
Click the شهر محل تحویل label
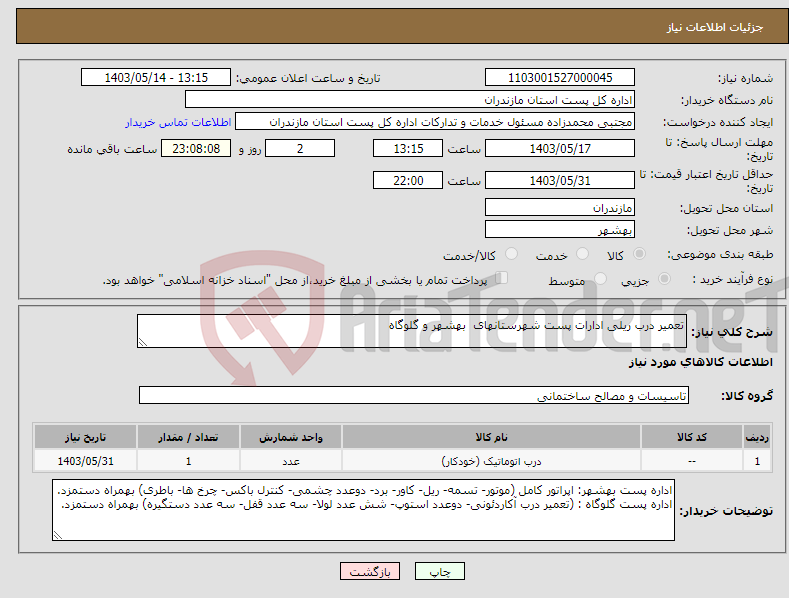click(730, 231)
